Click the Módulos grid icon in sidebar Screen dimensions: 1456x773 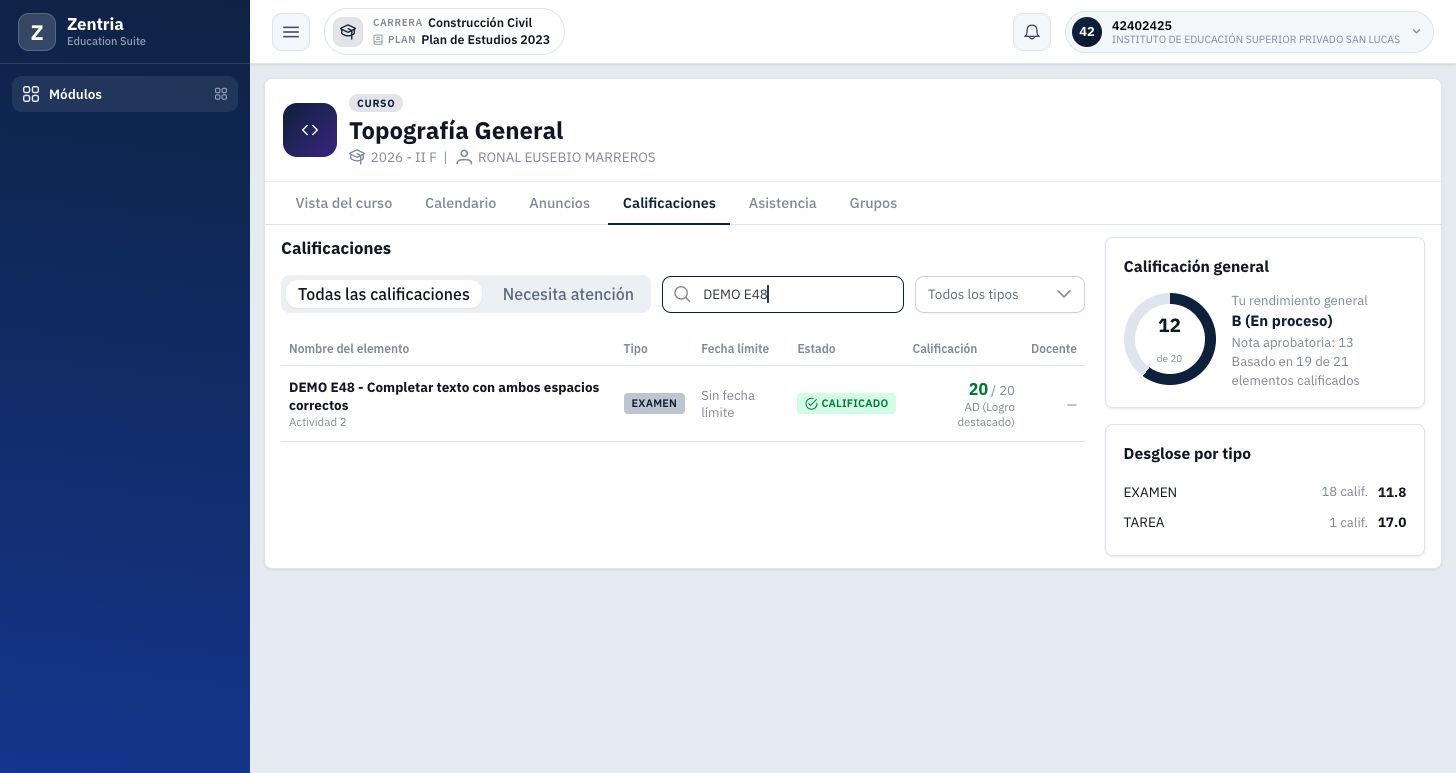31,94
